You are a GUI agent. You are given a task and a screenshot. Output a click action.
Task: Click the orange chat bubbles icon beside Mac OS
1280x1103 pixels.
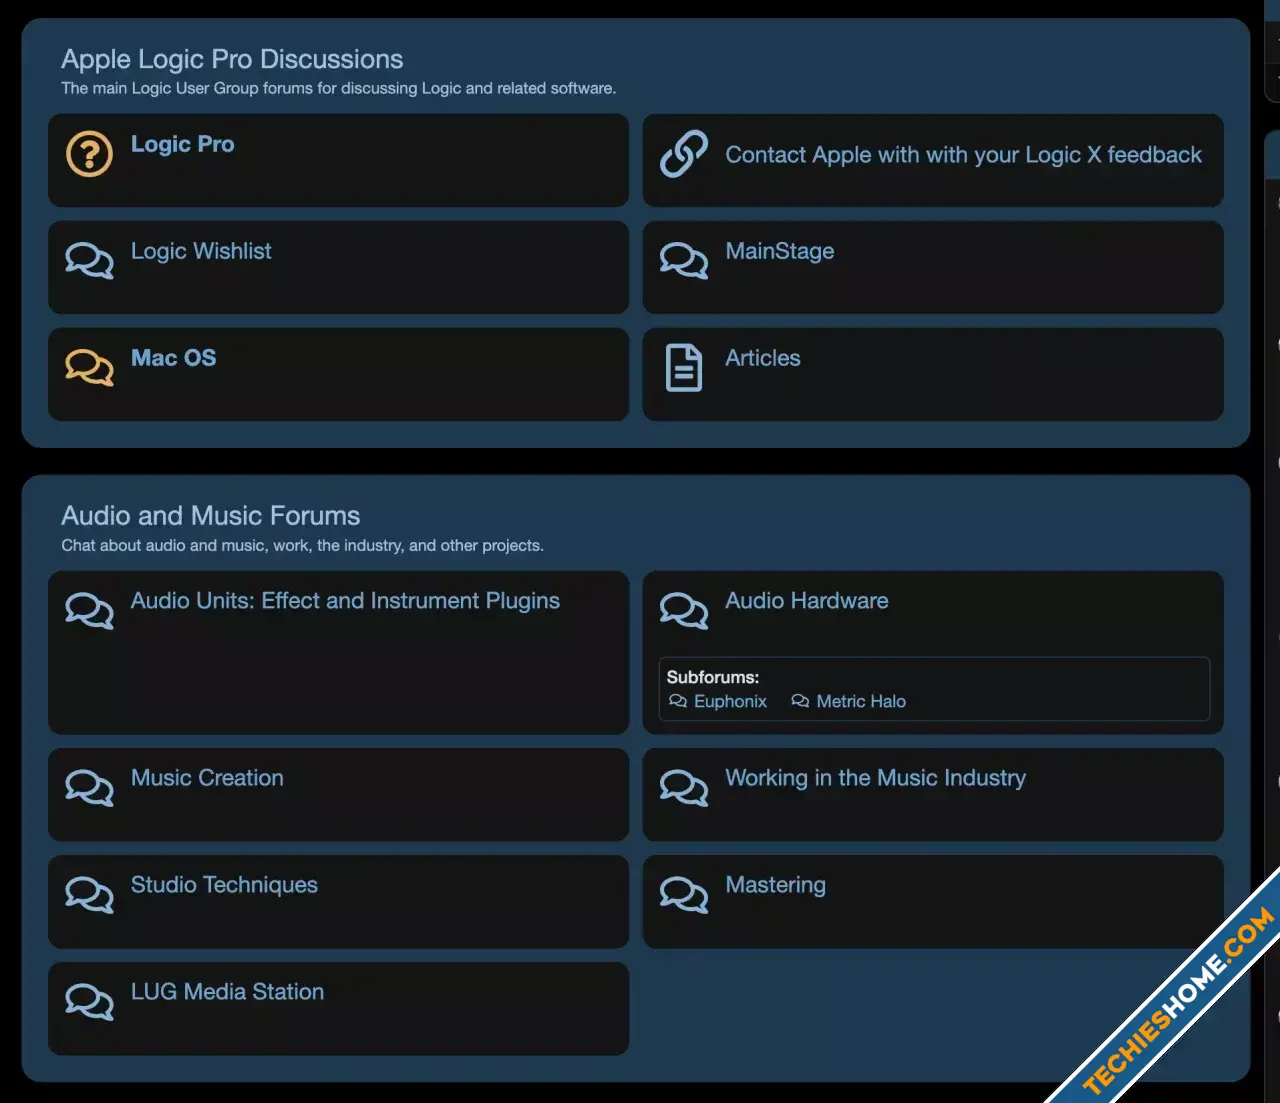[89, 368]
